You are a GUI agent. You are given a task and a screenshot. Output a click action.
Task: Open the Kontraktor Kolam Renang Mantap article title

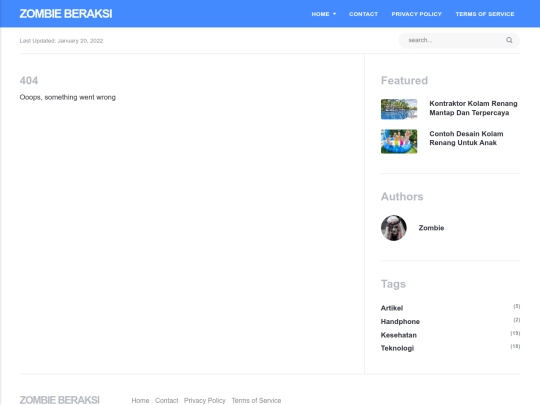click(473, 108)
